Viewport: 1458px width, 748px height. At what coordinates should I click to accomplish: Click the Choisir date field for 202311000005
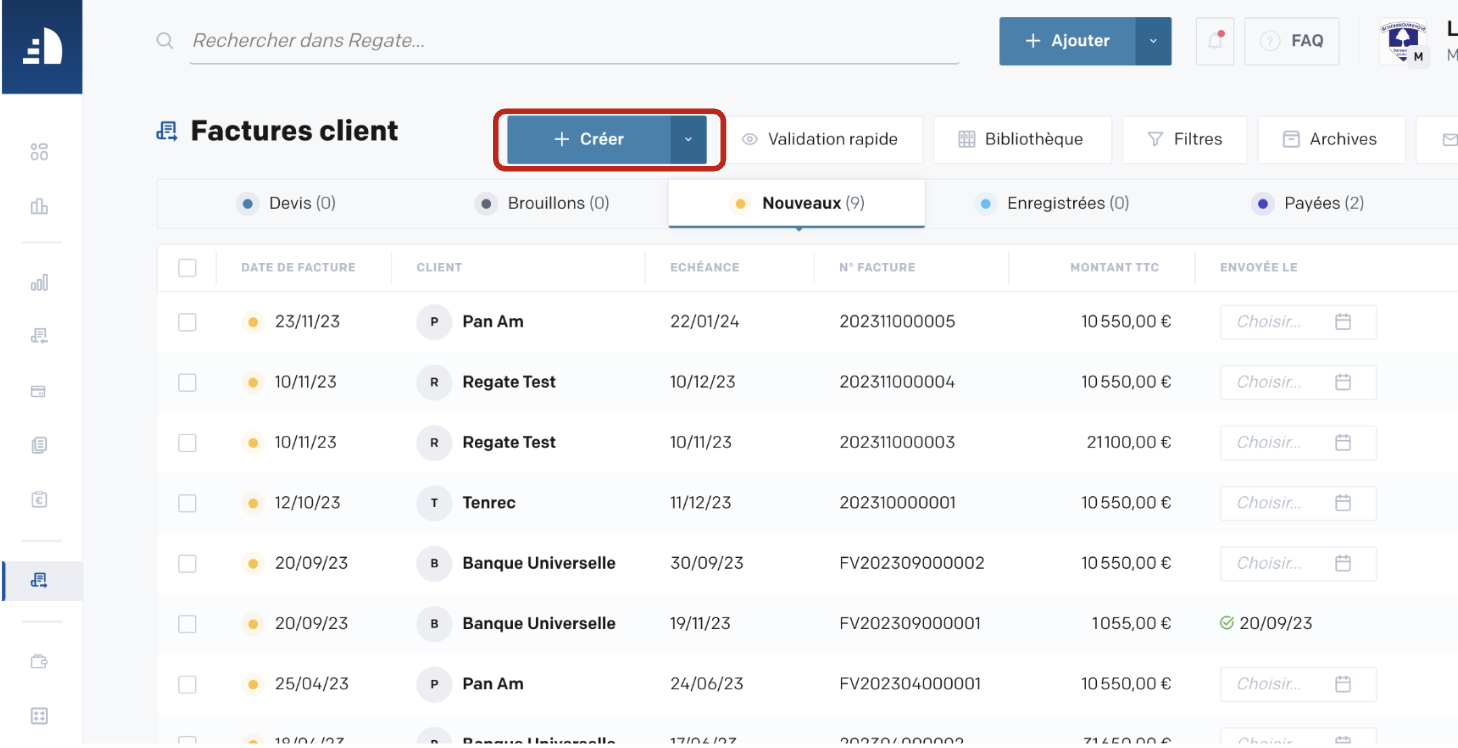point(1298,322)
